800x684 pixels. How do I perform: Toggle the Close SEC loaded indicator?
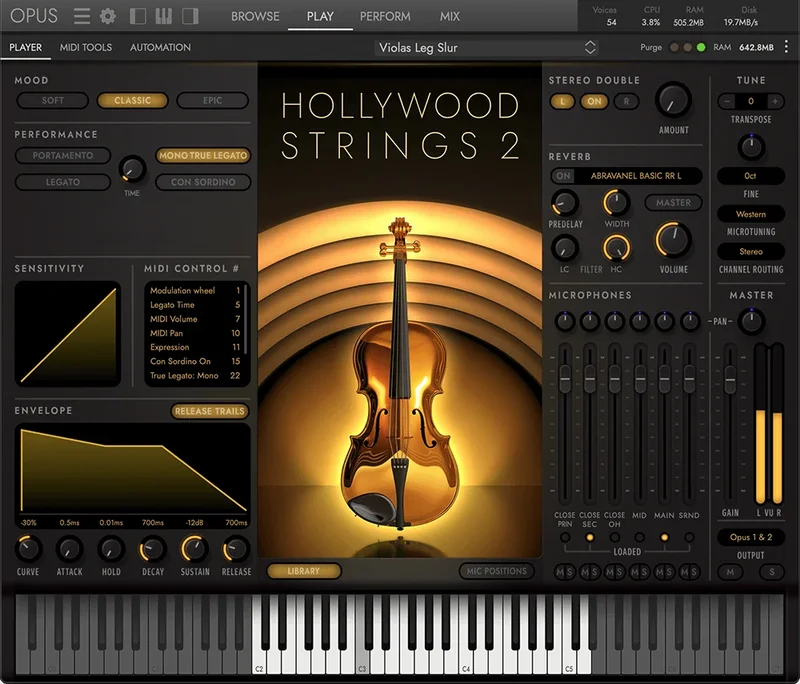pos(590,537)
